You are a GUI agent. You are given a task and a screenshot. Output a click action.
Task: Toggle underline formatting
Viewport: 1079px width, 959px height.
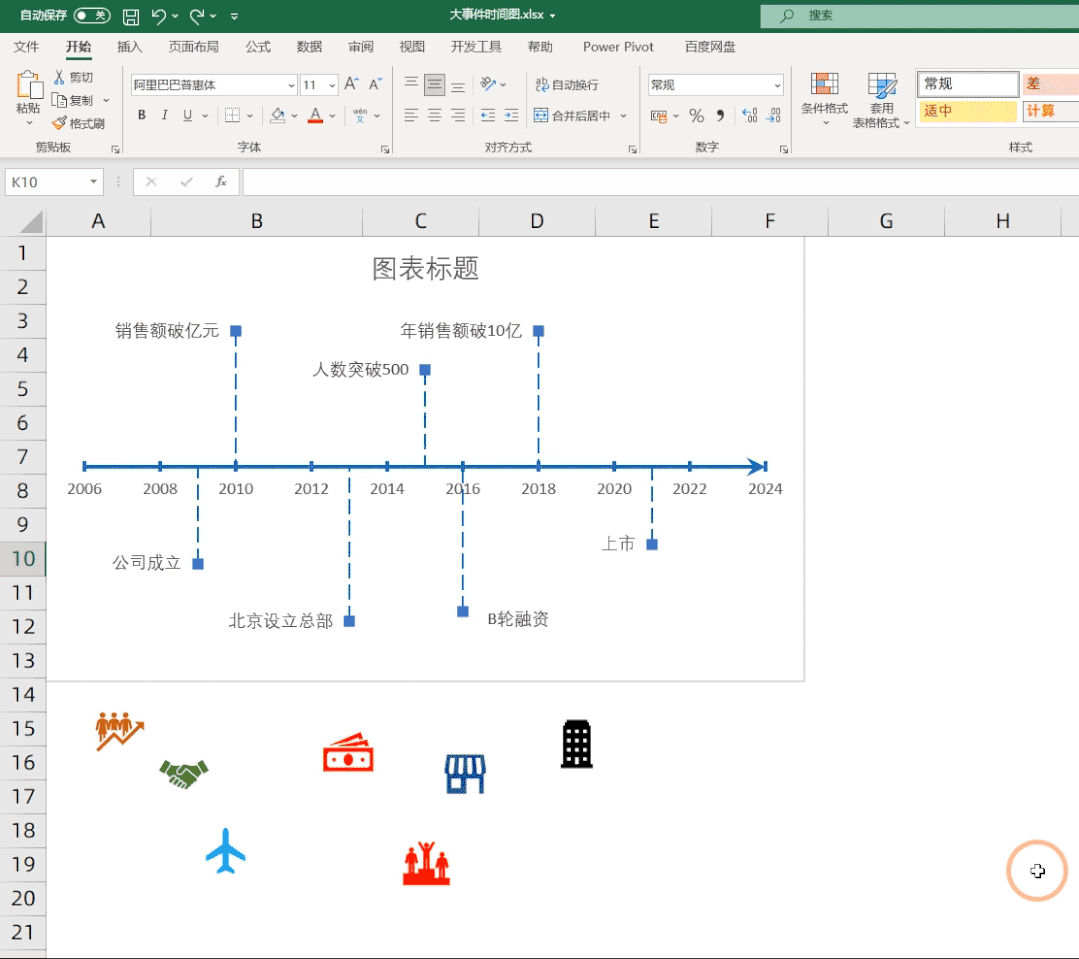pyautogui.click(x=187, y=115)
